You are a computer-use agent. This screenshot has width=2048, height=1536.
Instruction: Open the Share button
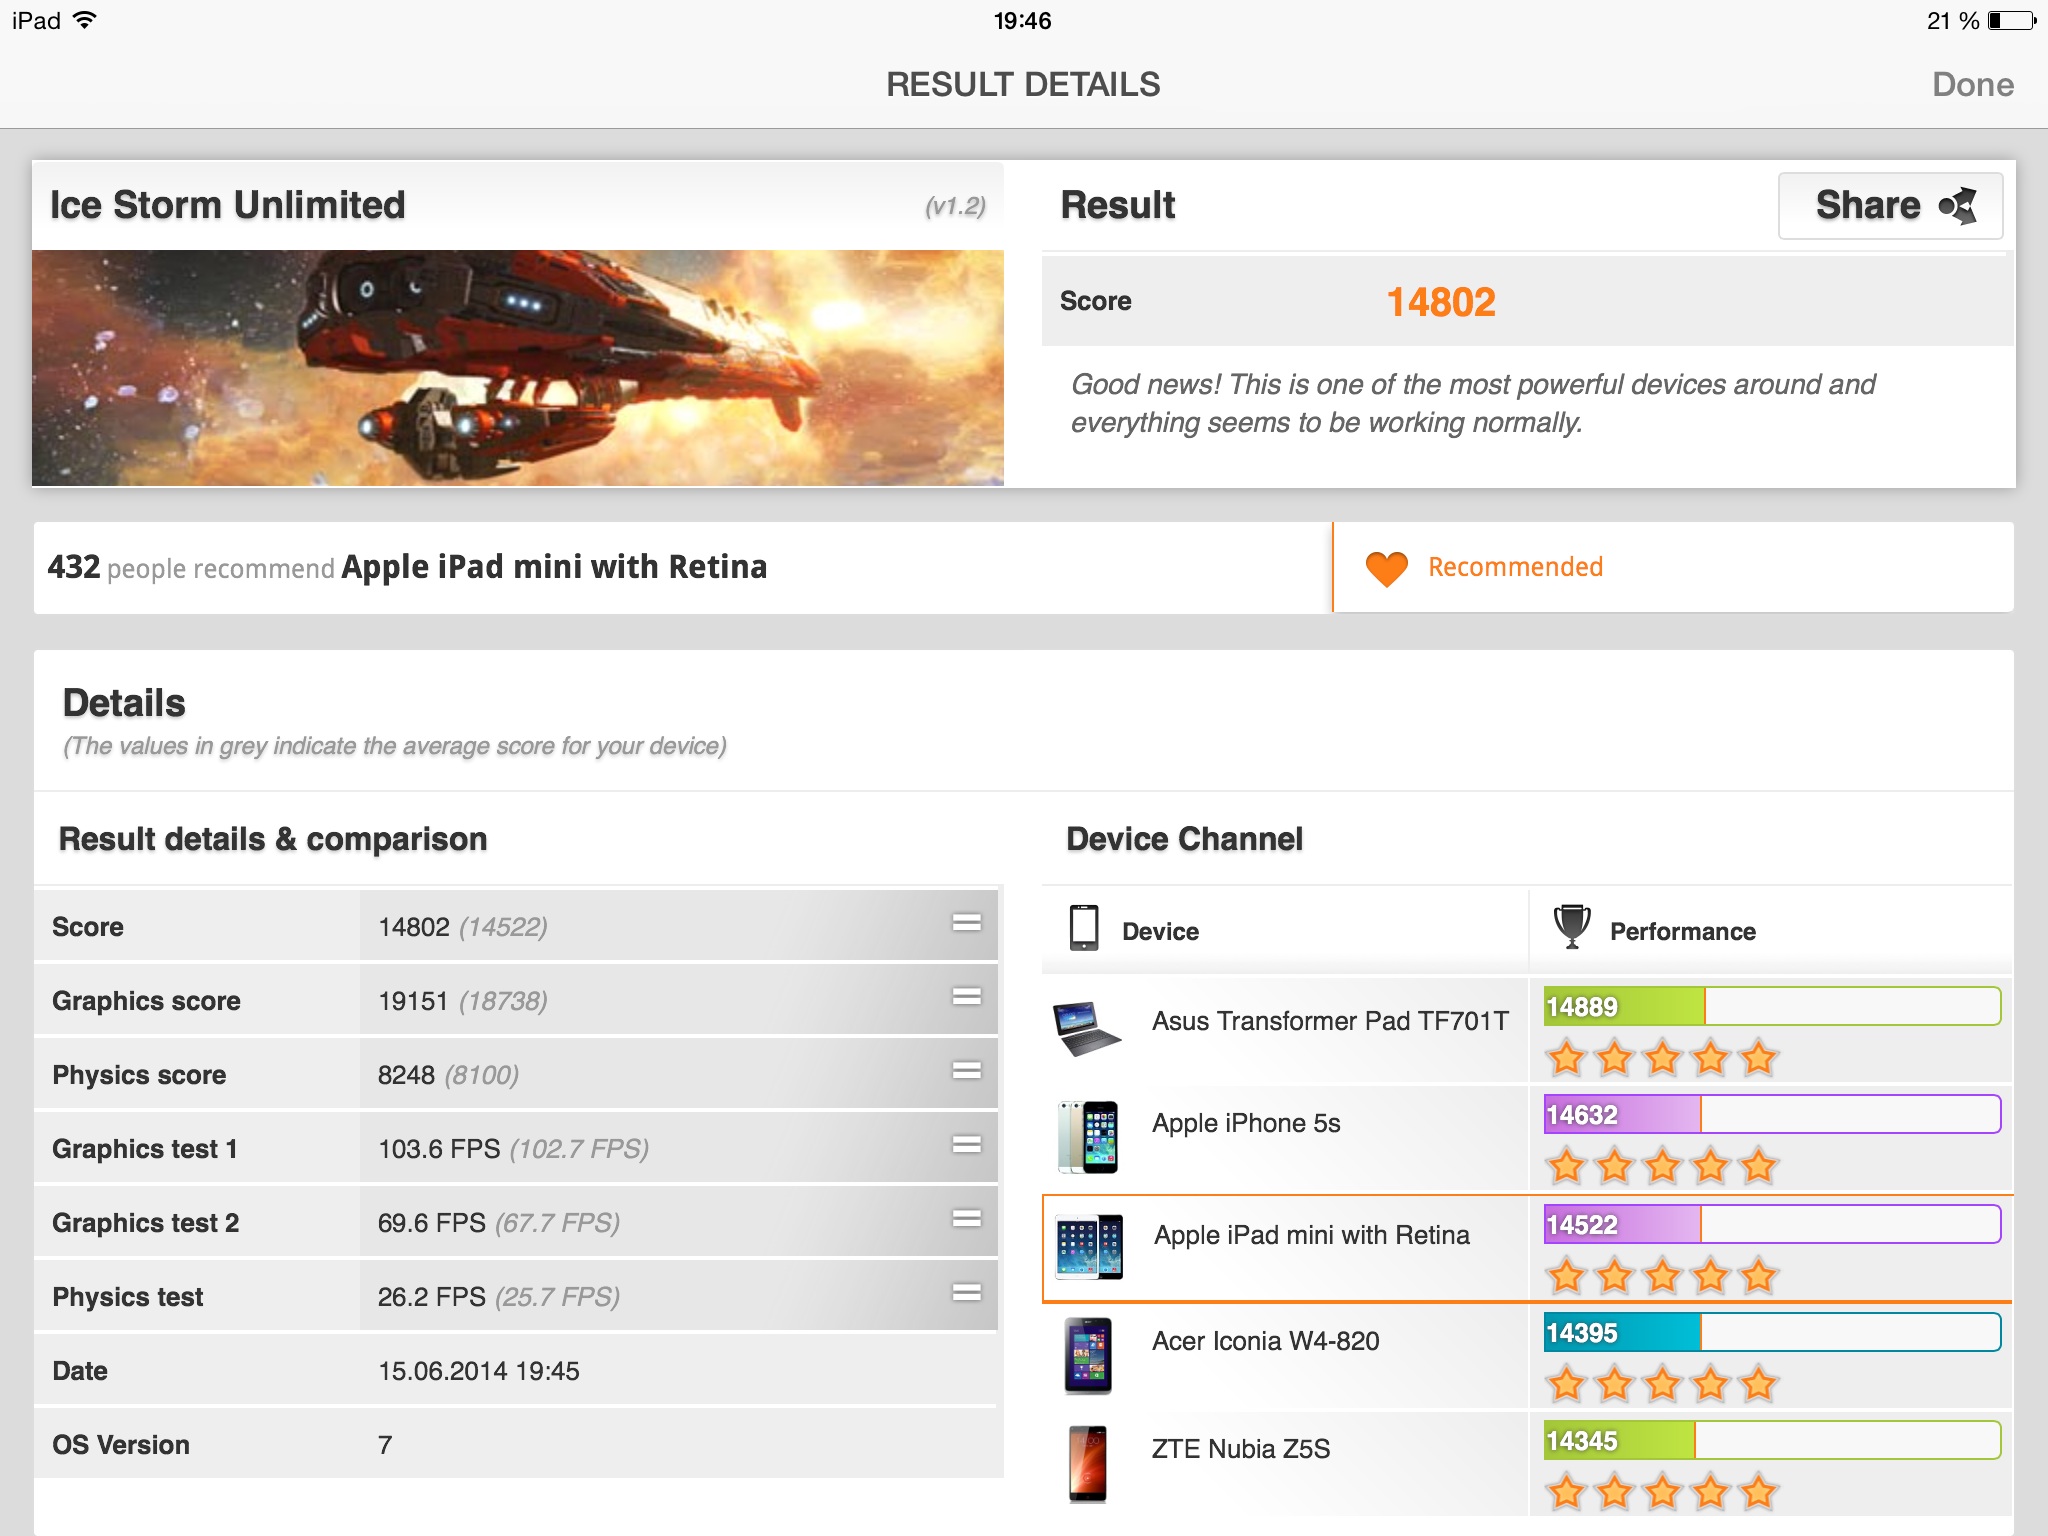[x=1890, y=205]
